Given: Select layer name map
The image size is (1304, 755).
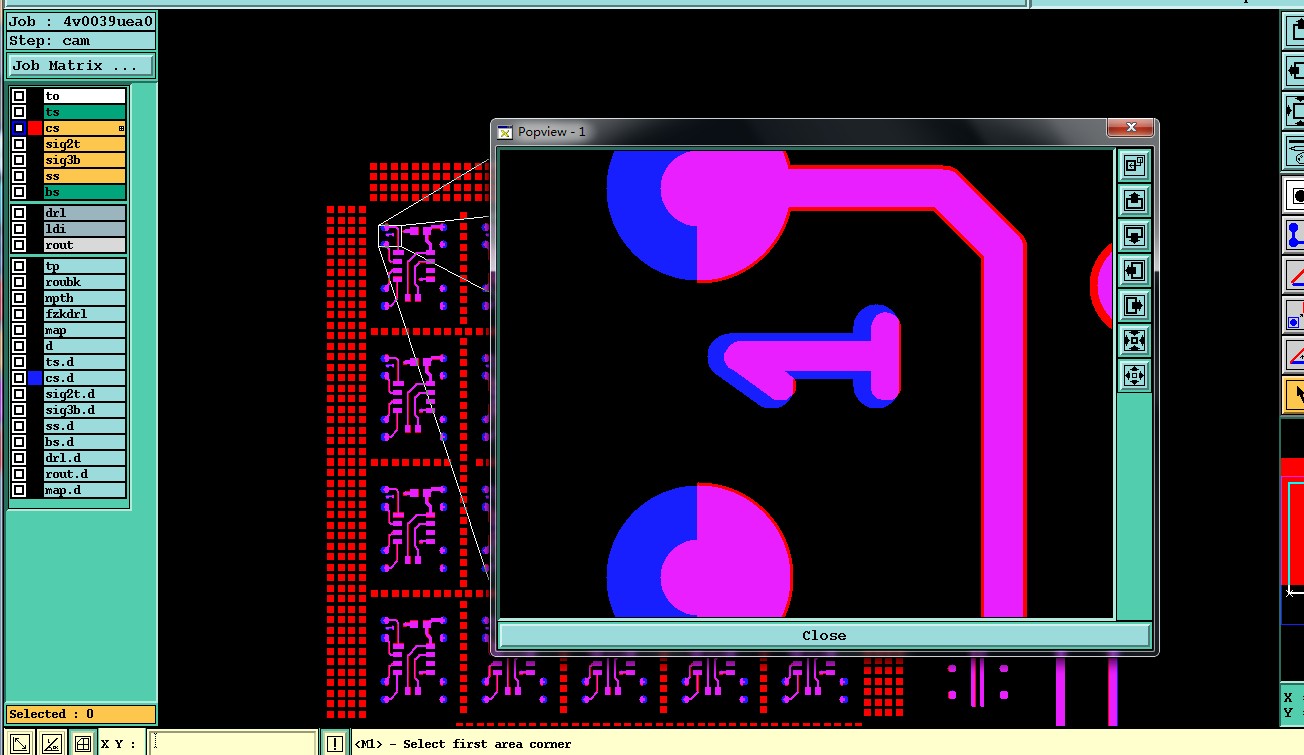Looking at the screenshot, I should (85, 330).
